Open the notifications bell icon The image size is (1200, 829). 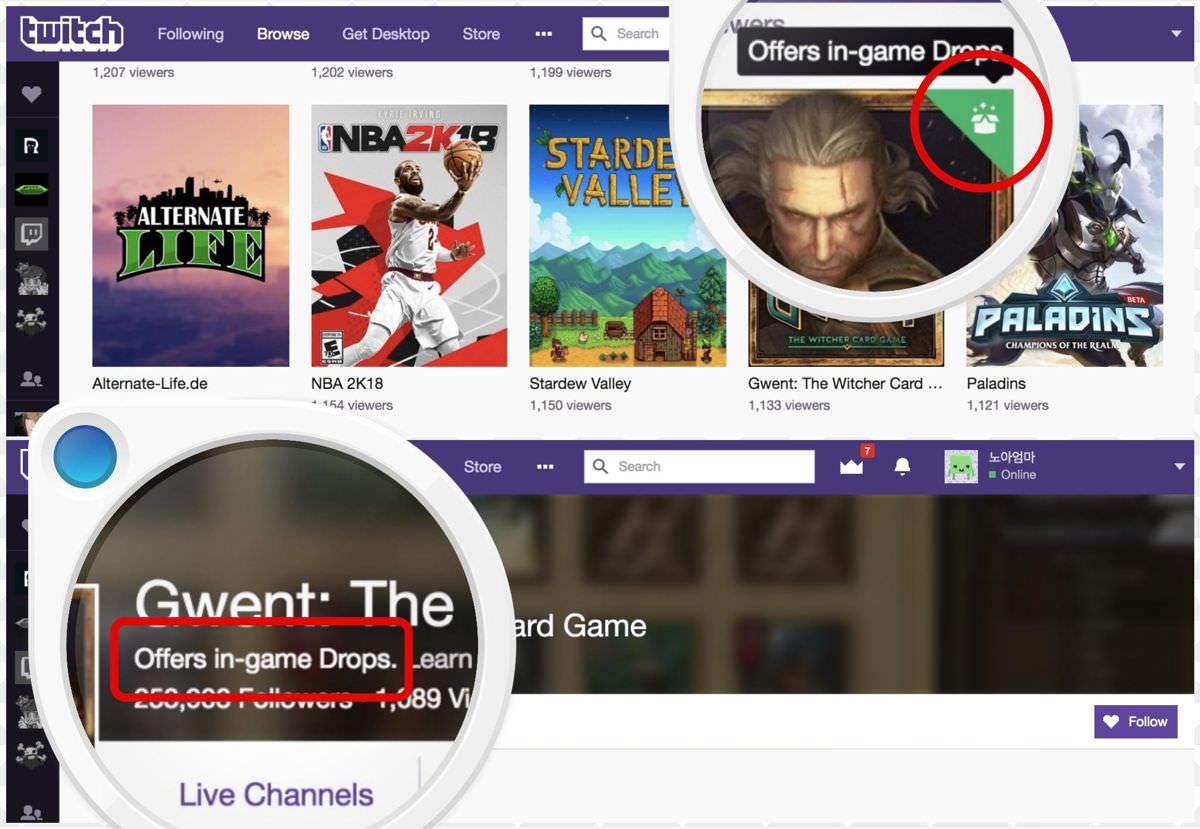902,467
